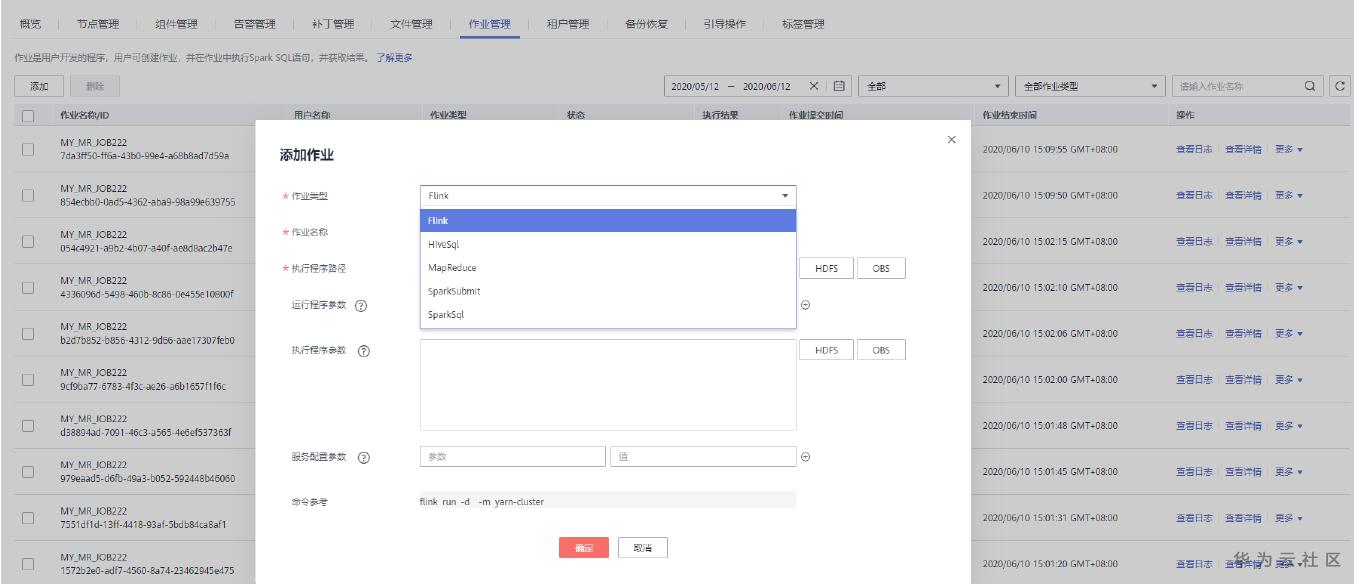The image size is (1354, 585).
Task: Open 查看详情 for job ending 15:01:31
Action: coord(1243,518)
